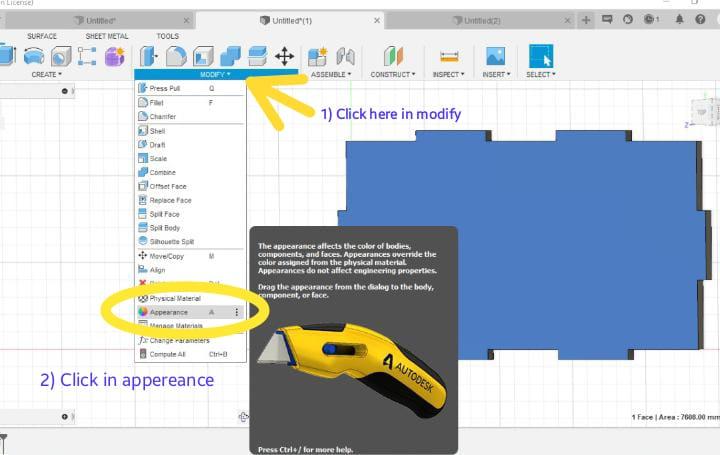This screenshot has height=455, width=720.
Task: Add a new design tab with plus icon
Action: coord(586,20)
